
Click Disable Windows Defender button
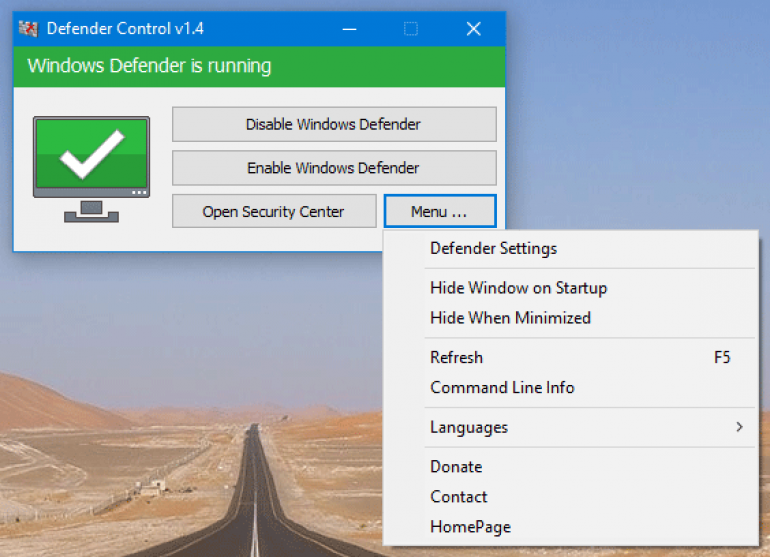click(334, 124)
